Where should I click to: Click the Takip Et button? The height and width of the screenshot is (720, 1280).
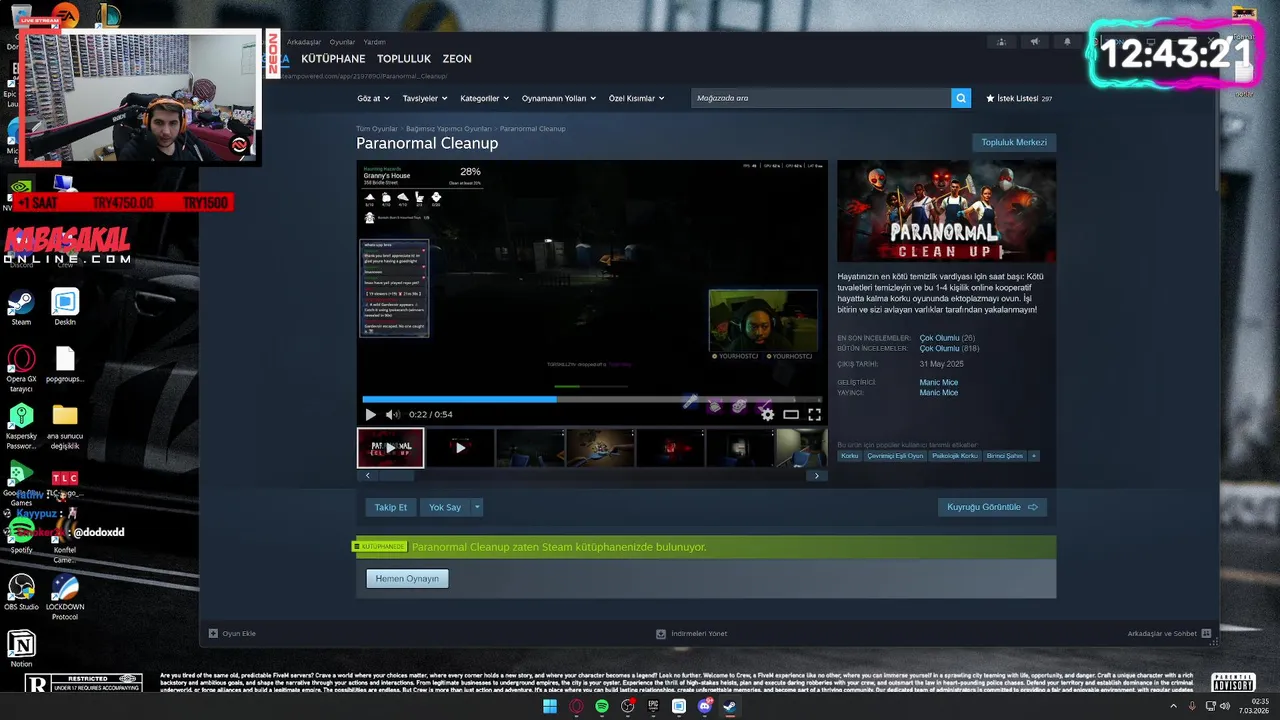point(391,507)
